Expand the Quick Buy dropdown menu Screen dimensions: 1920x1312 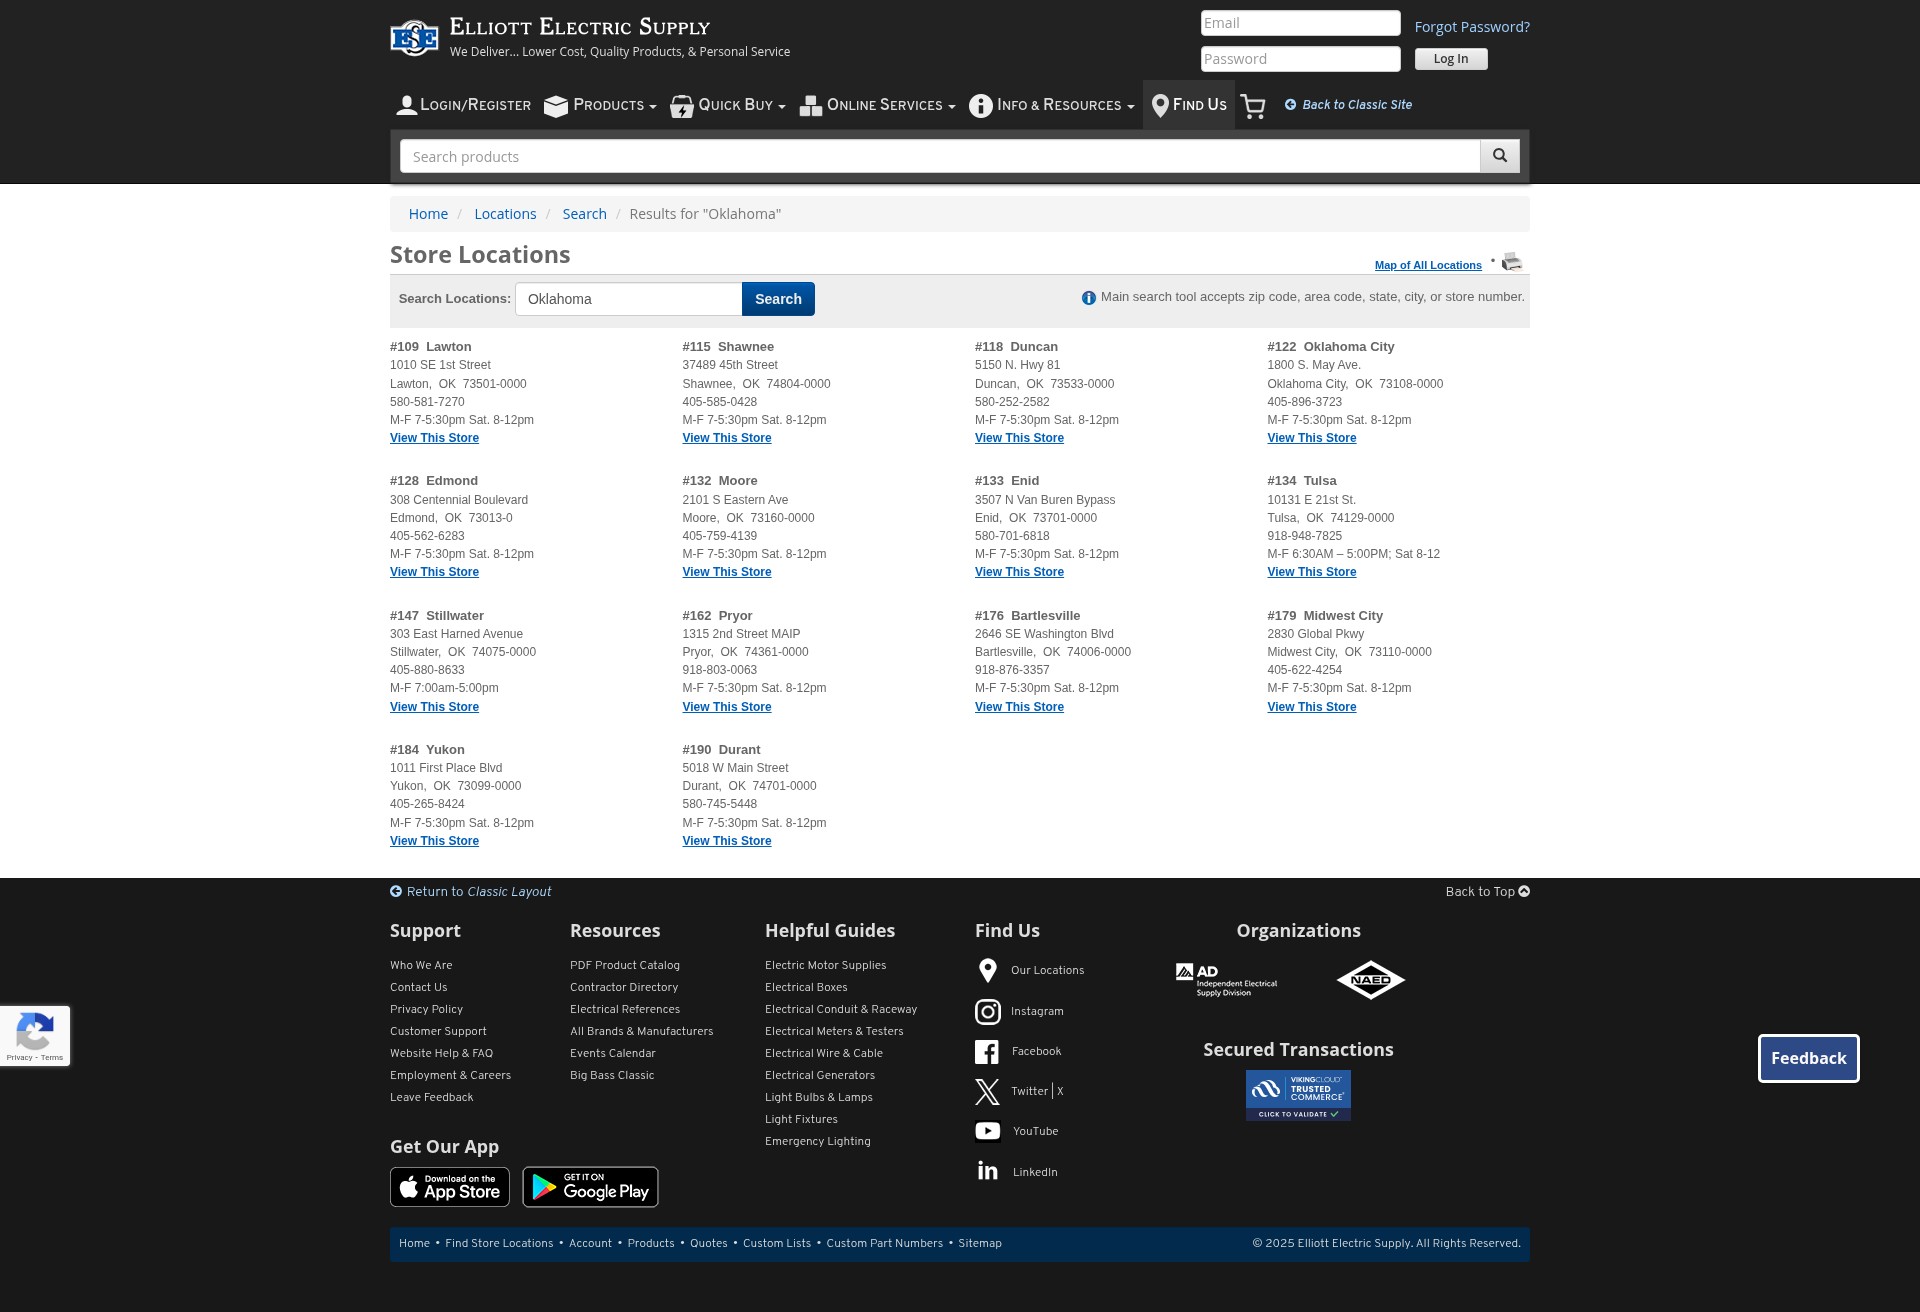point(728,105)
